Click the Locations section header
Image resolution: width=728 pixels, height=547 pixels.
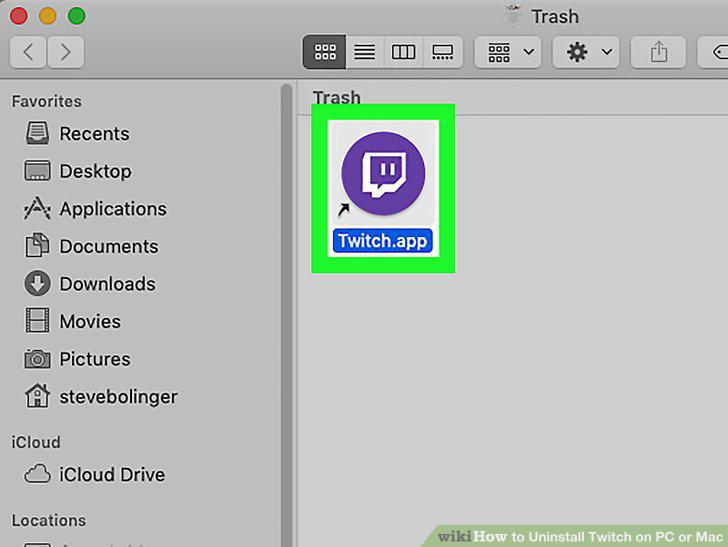click(x=49, y=521)
